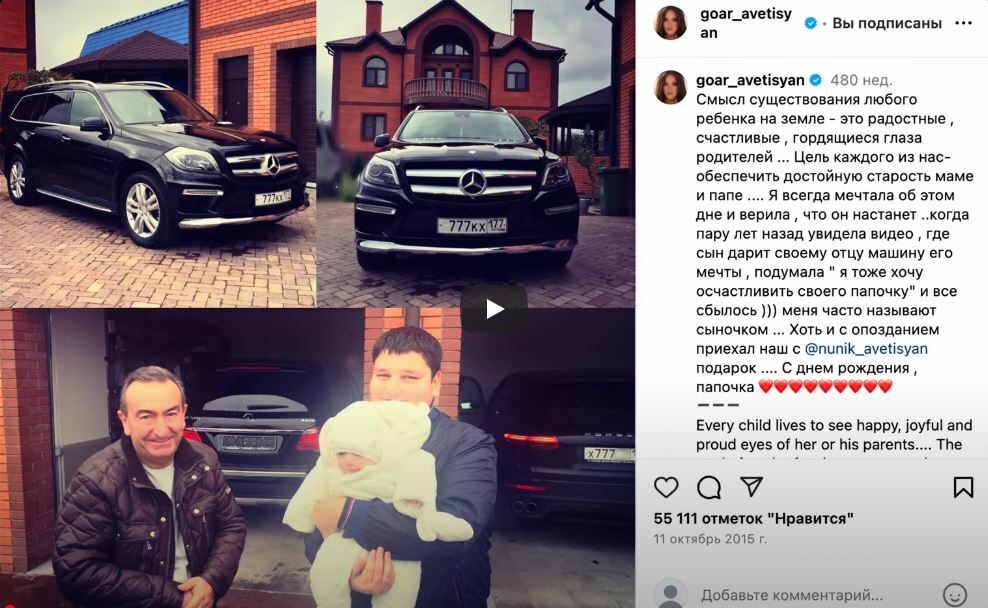Screen dimensions: 988x608
Task: Click the commenter avatar beside comment field
Action: pyautogui.click(x=670, y=594)
